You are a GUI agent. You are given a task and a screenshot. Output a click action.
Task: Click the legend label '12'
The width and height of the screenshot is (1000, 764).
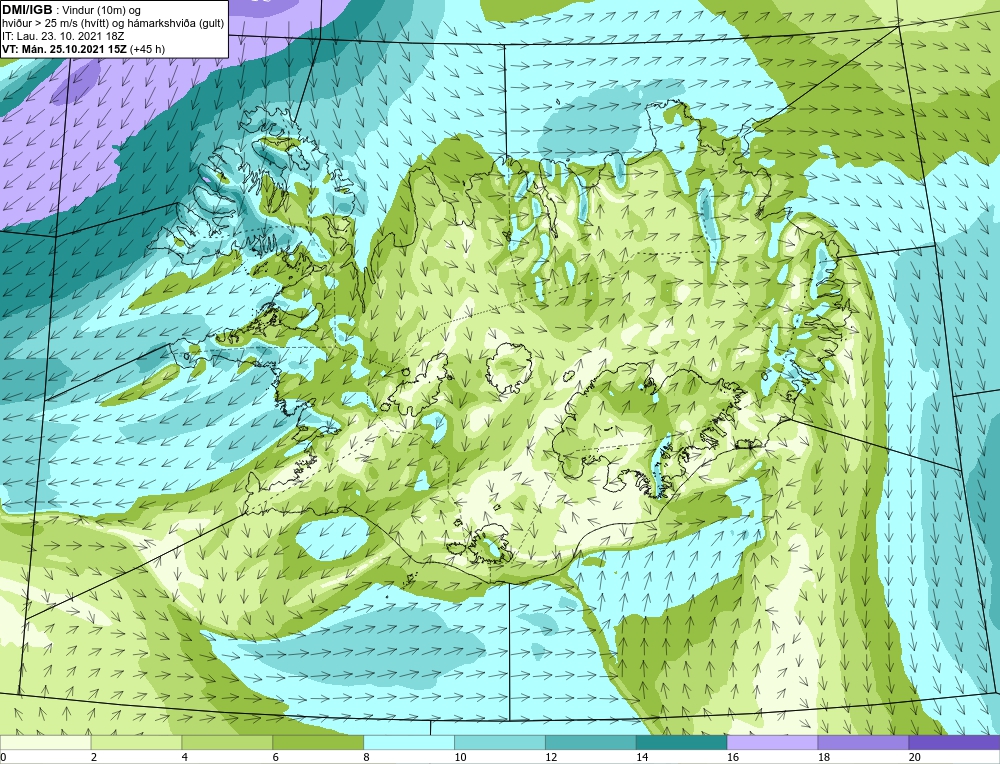551,757
